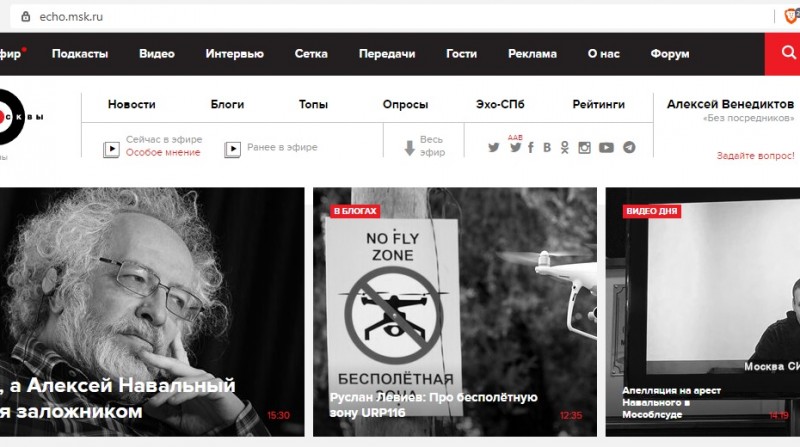Click the Odnoklassniki social icon
800x447 pixels.
(564, 148)
